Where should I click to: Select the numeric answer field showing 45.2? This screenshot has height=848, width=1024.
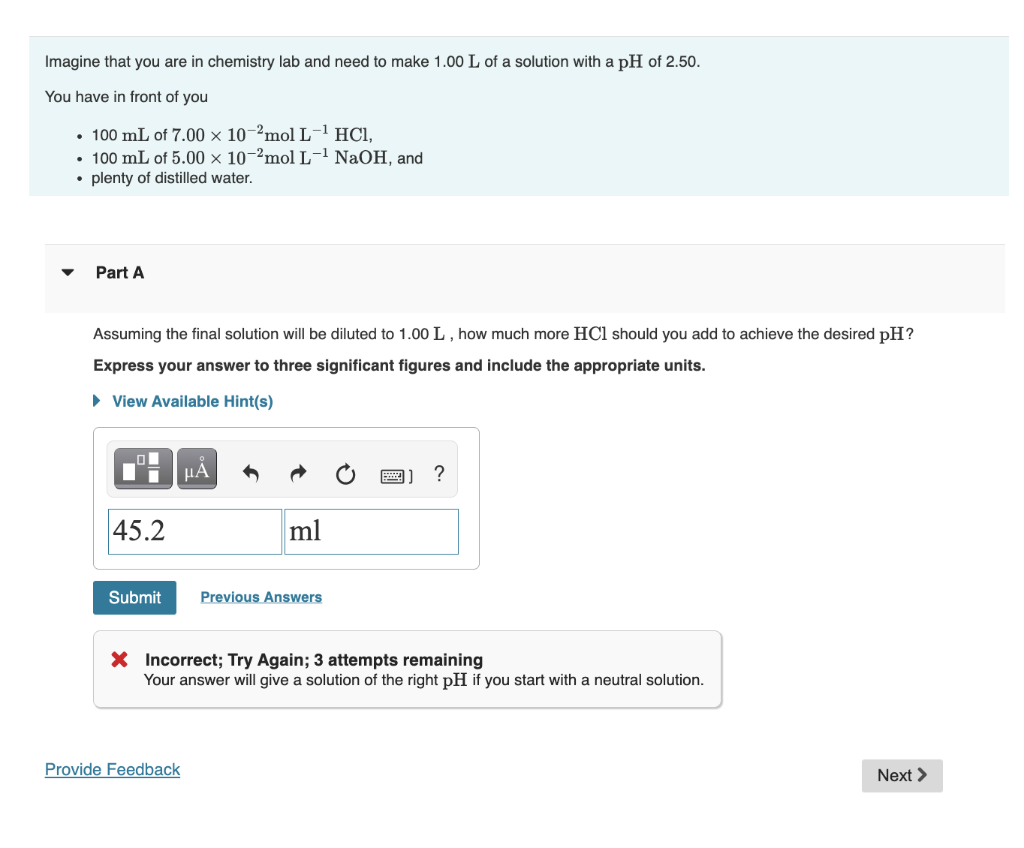(x=194, y=531)
